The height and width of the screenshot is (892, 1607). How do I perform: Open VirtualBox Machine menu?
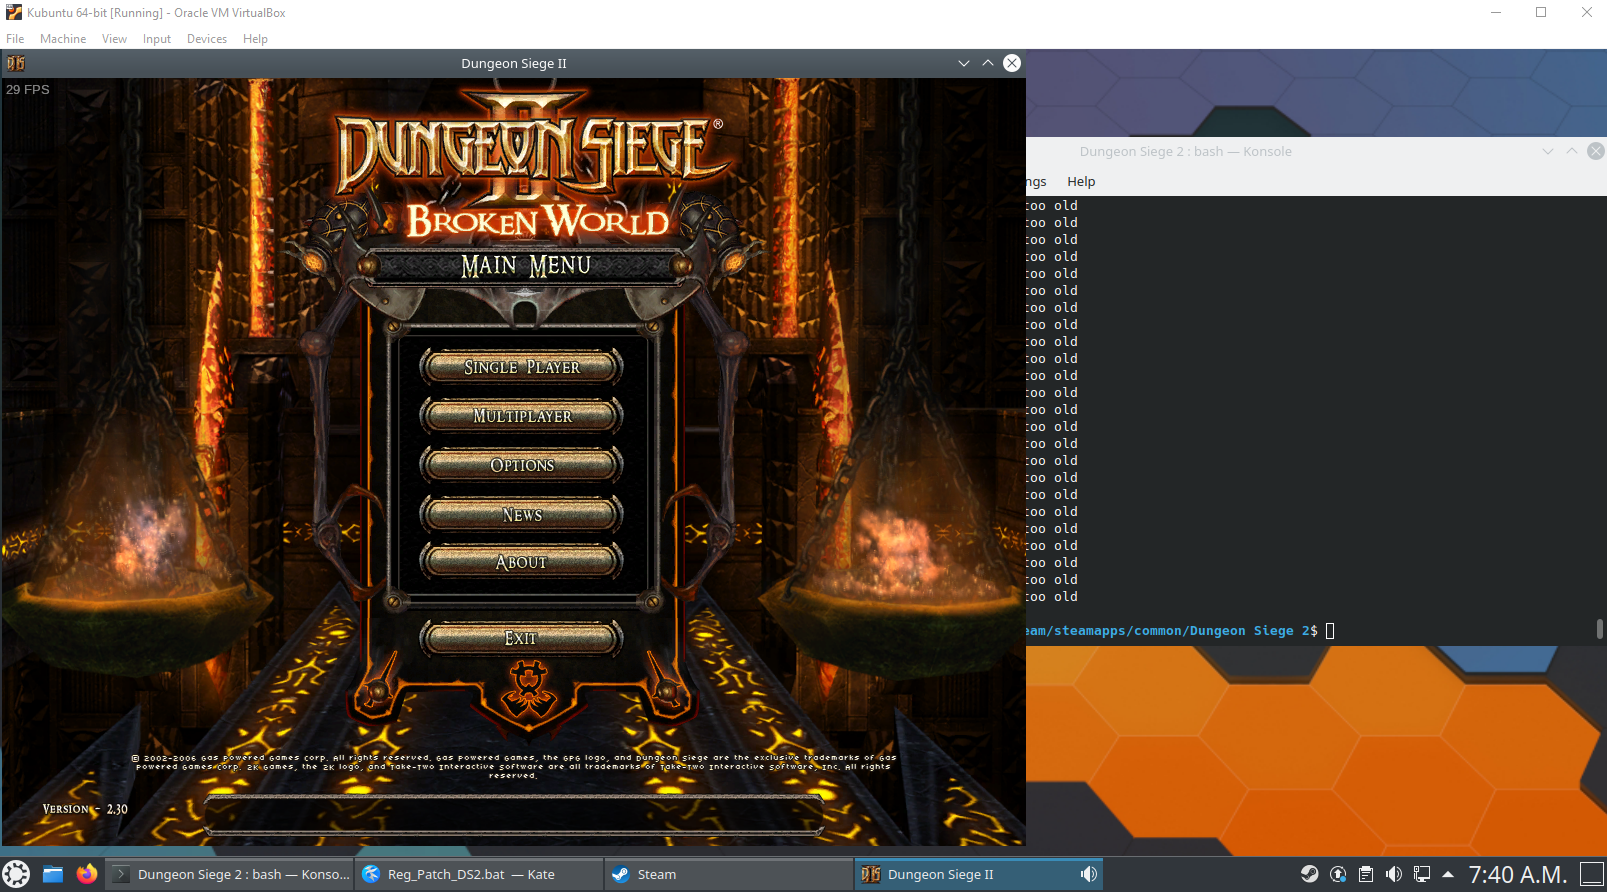click(x=63, y=39)
